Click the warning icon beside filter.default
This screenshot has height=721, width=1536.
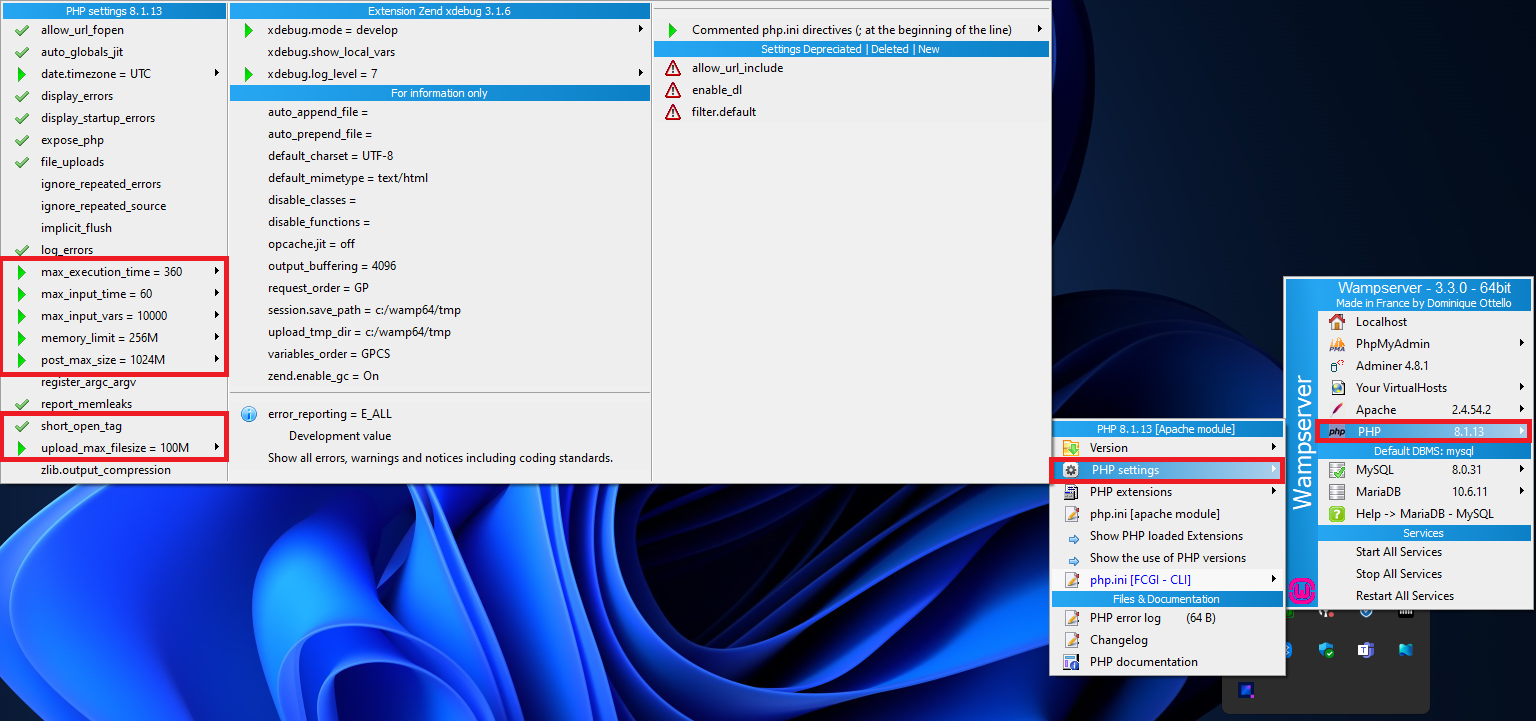click(x=673, y=112)
